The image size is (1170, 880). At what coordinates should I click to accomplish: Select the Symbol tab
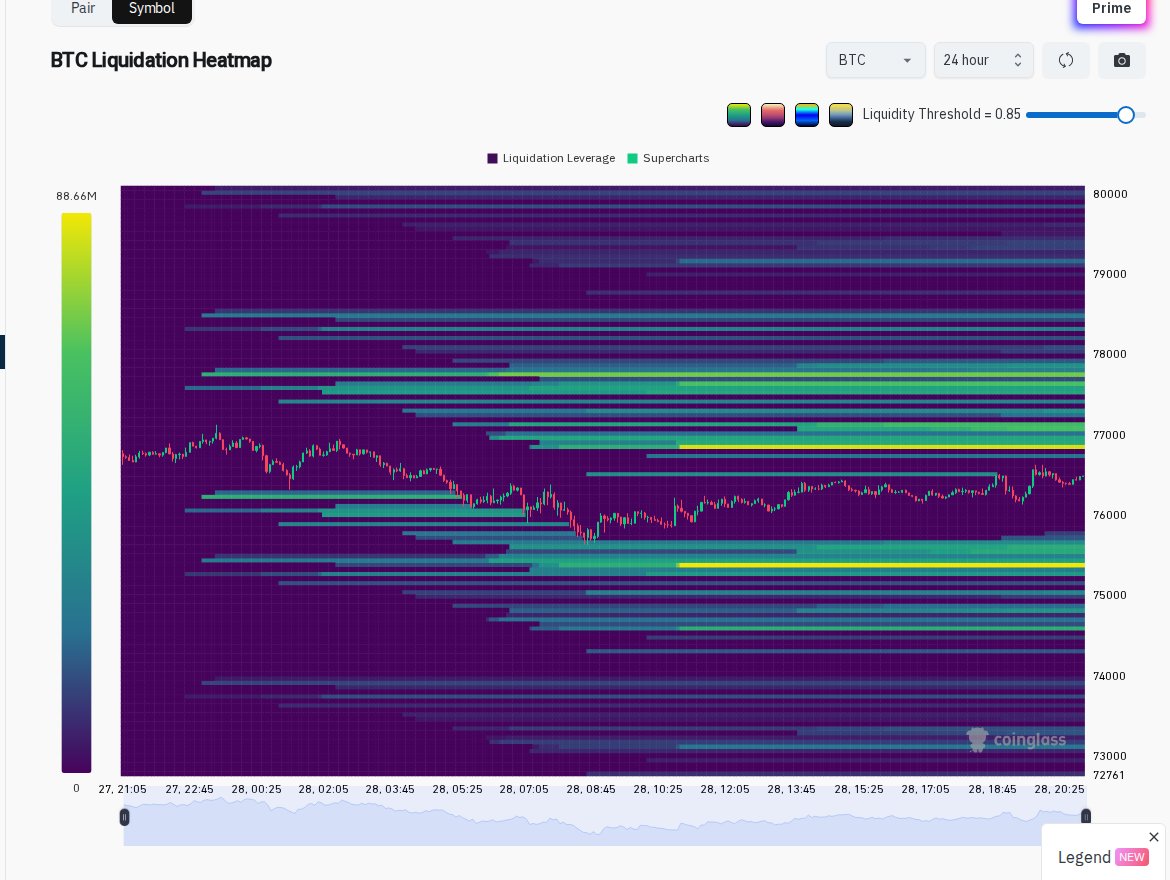tap(152, 8)
